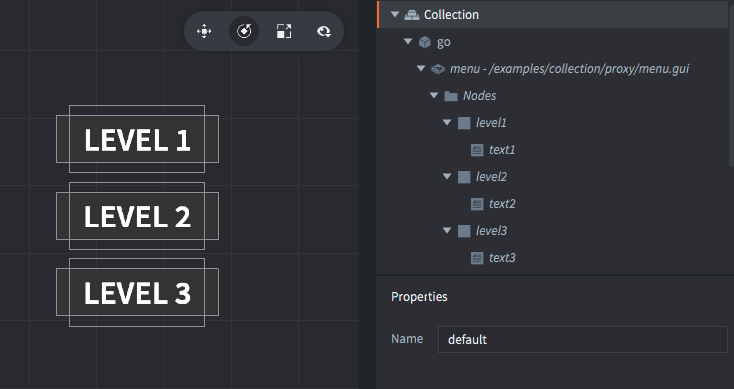The image size is (734, 389).
Task: Click the GUI component icon beside menu
Action: (438, 69)
